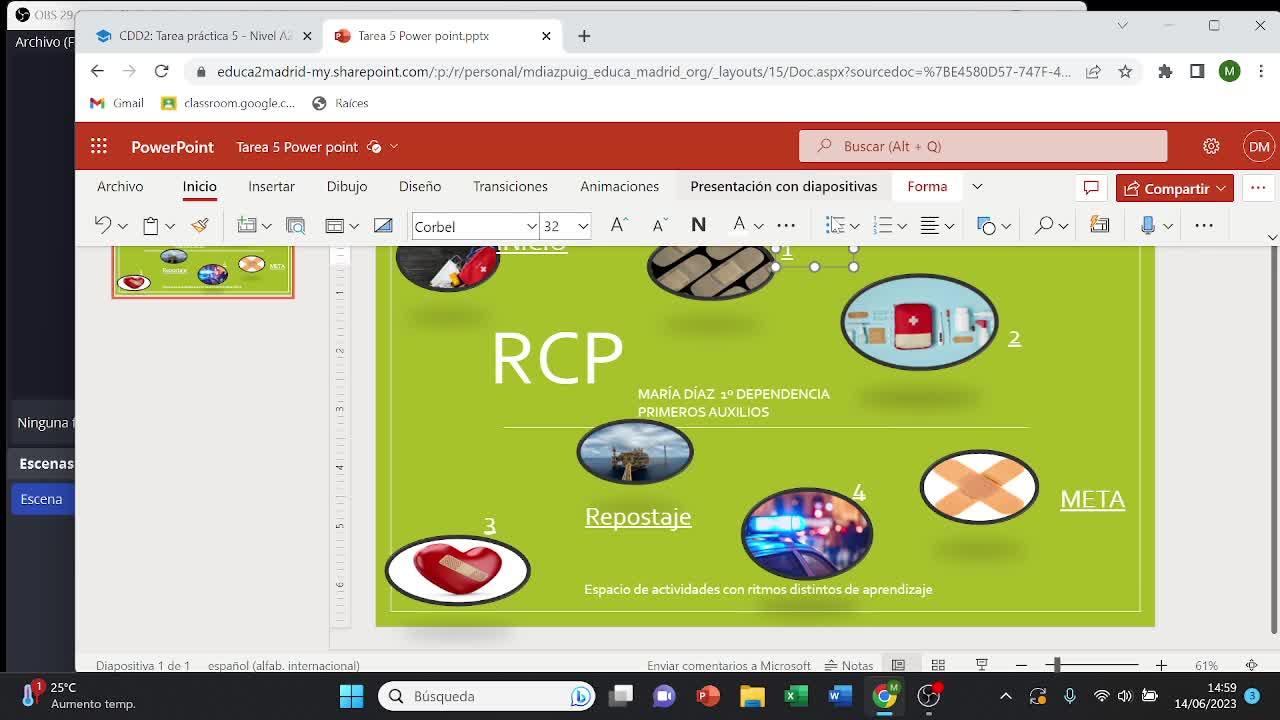
Task: Click the text alignment icon
Action: pyautogui.click(x=930, y=225)
